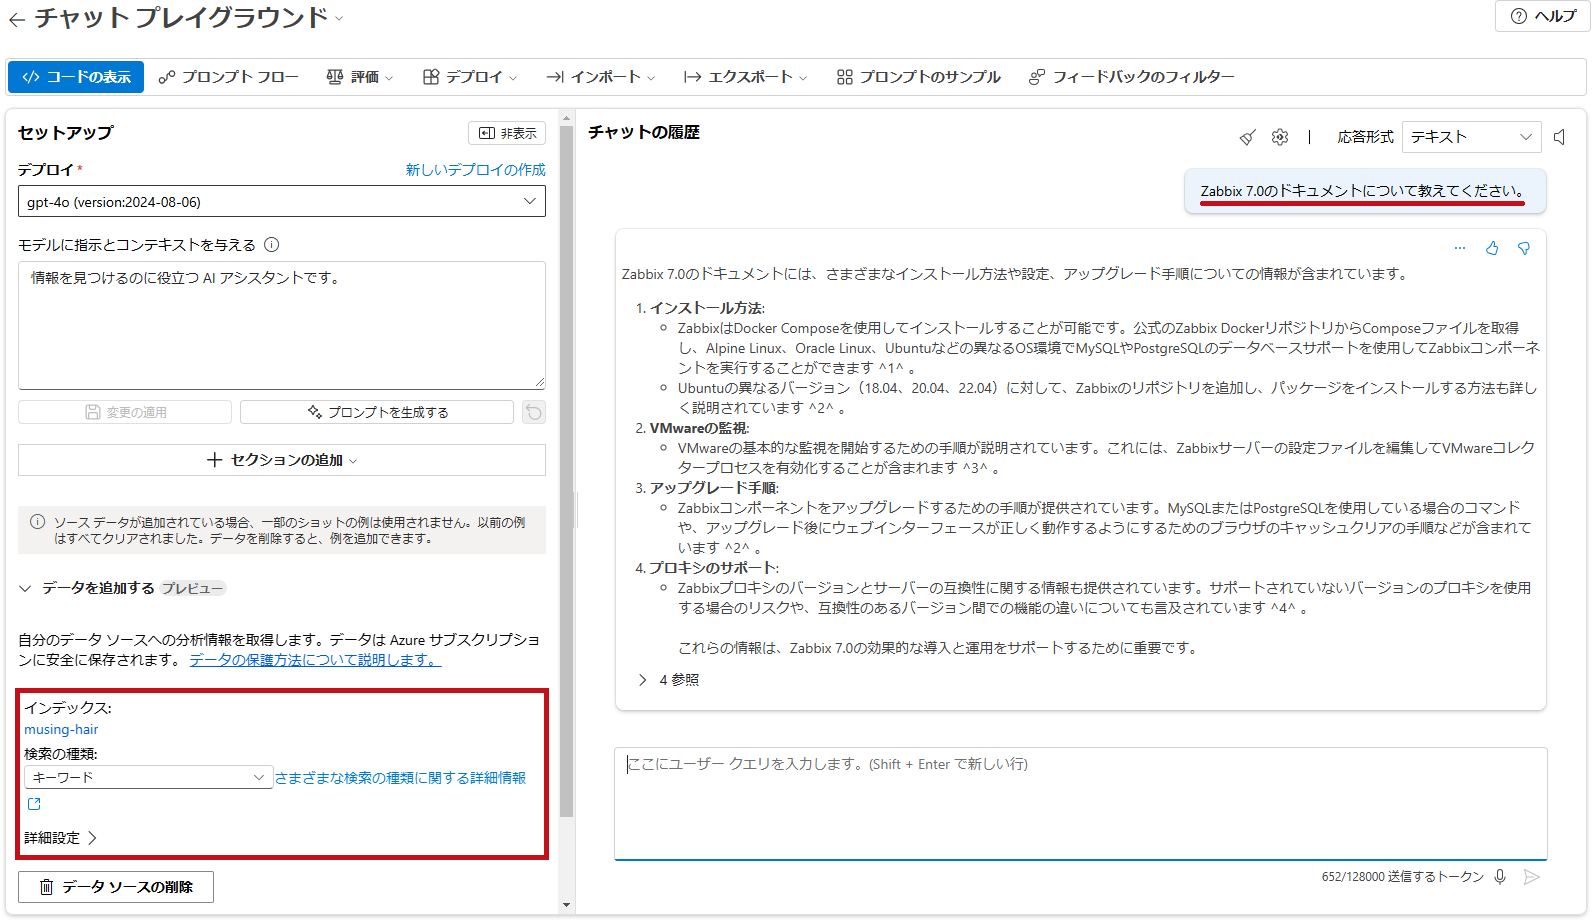Expand the デプロイ toolbar menu
This screenshot has height=923, width=1593.
tap(470, 77)
